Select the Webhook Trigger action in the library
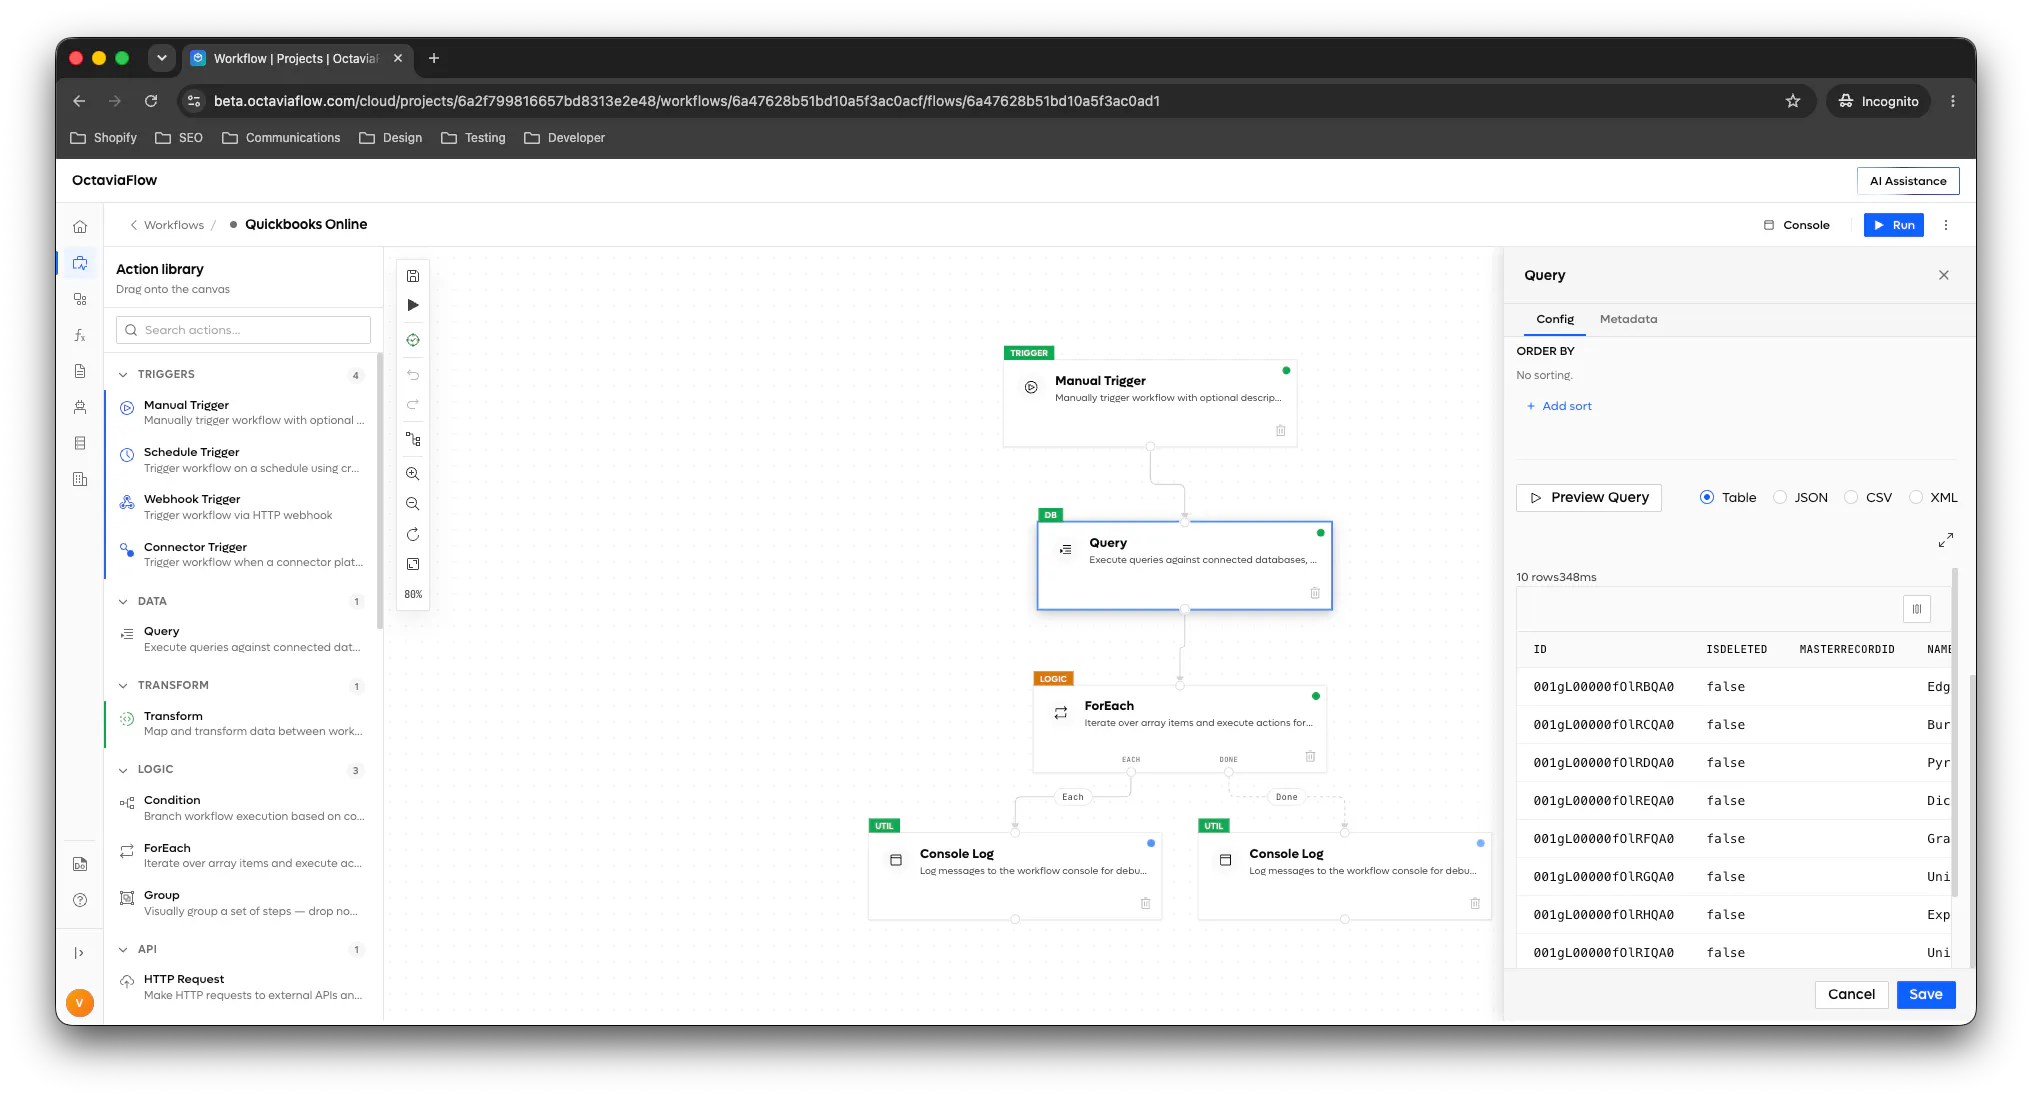Viewport: 2032px width, 1099px height. click(x=242, y=507)
